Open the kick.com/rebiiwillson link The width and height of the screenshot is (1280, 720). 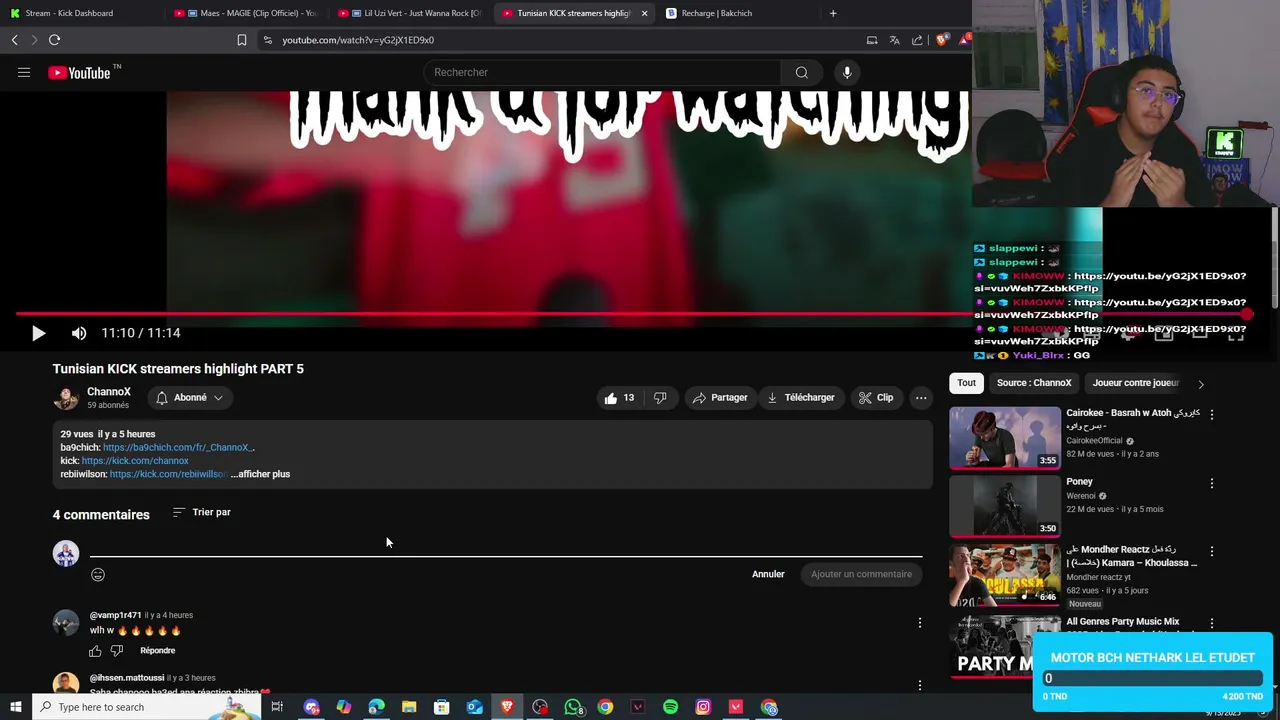(169, 474)
